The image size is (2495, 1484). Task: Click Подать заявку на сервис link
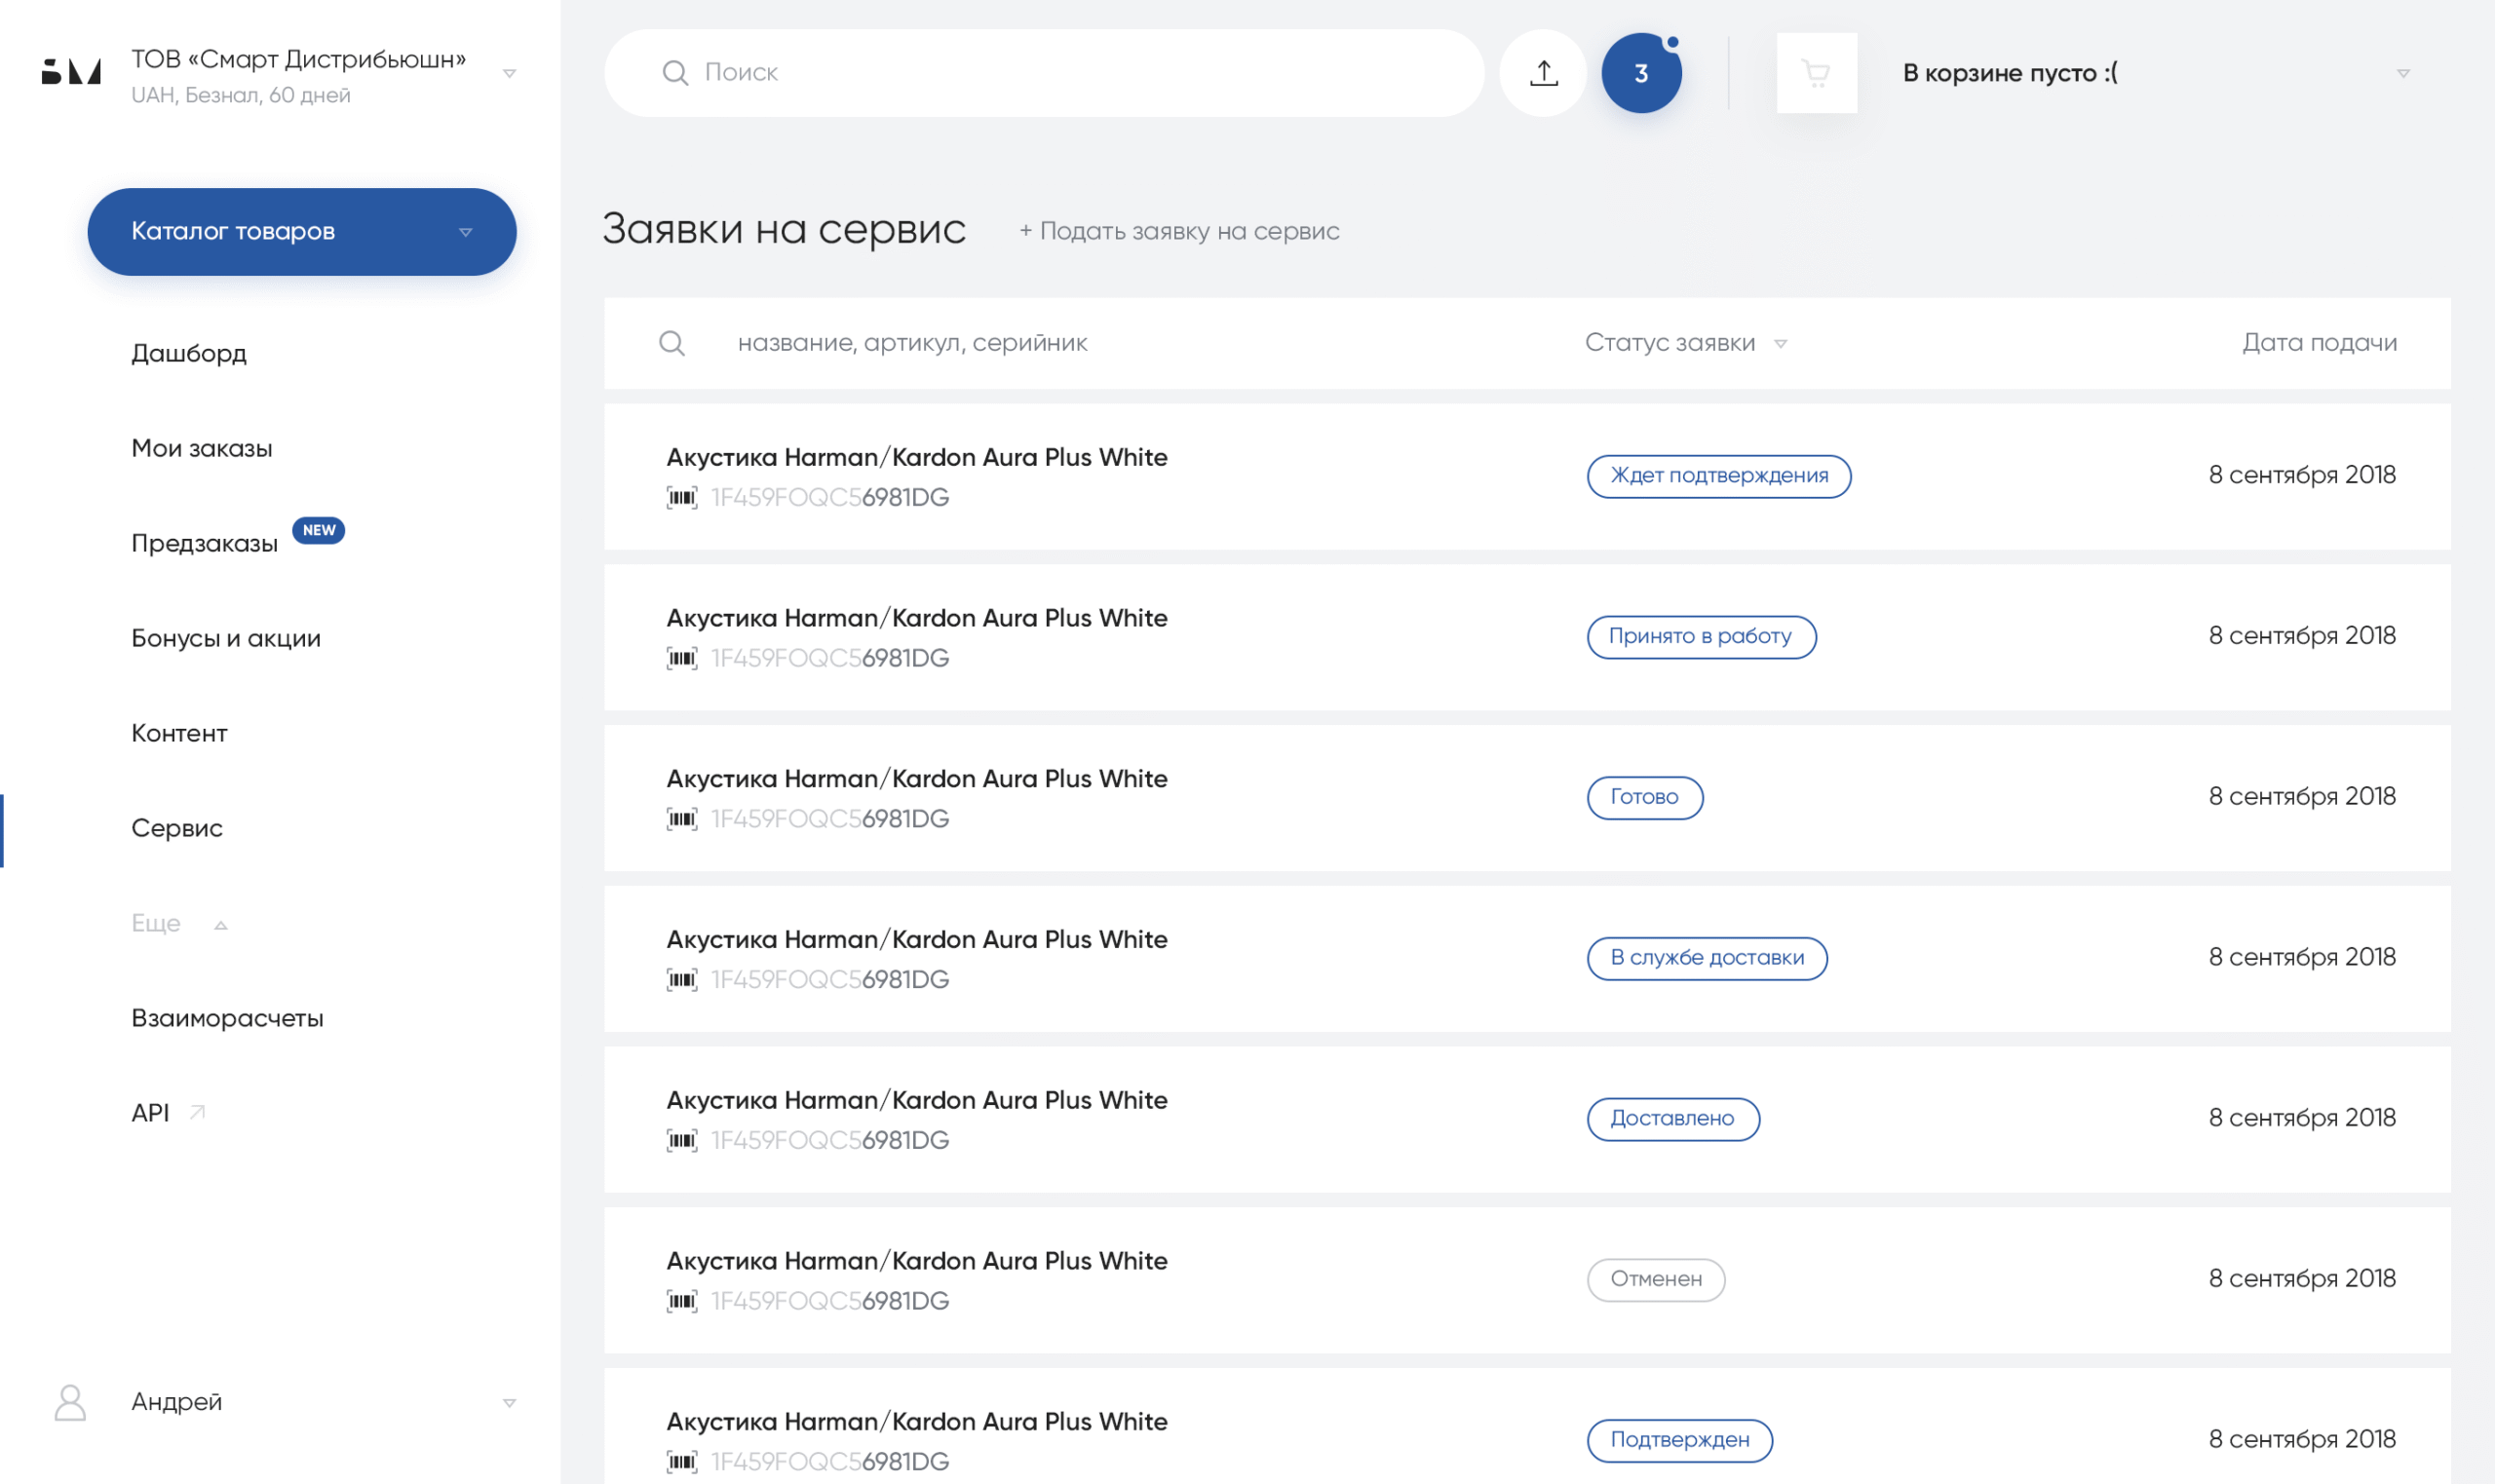pyautogui.click(x=1179, y=232)
